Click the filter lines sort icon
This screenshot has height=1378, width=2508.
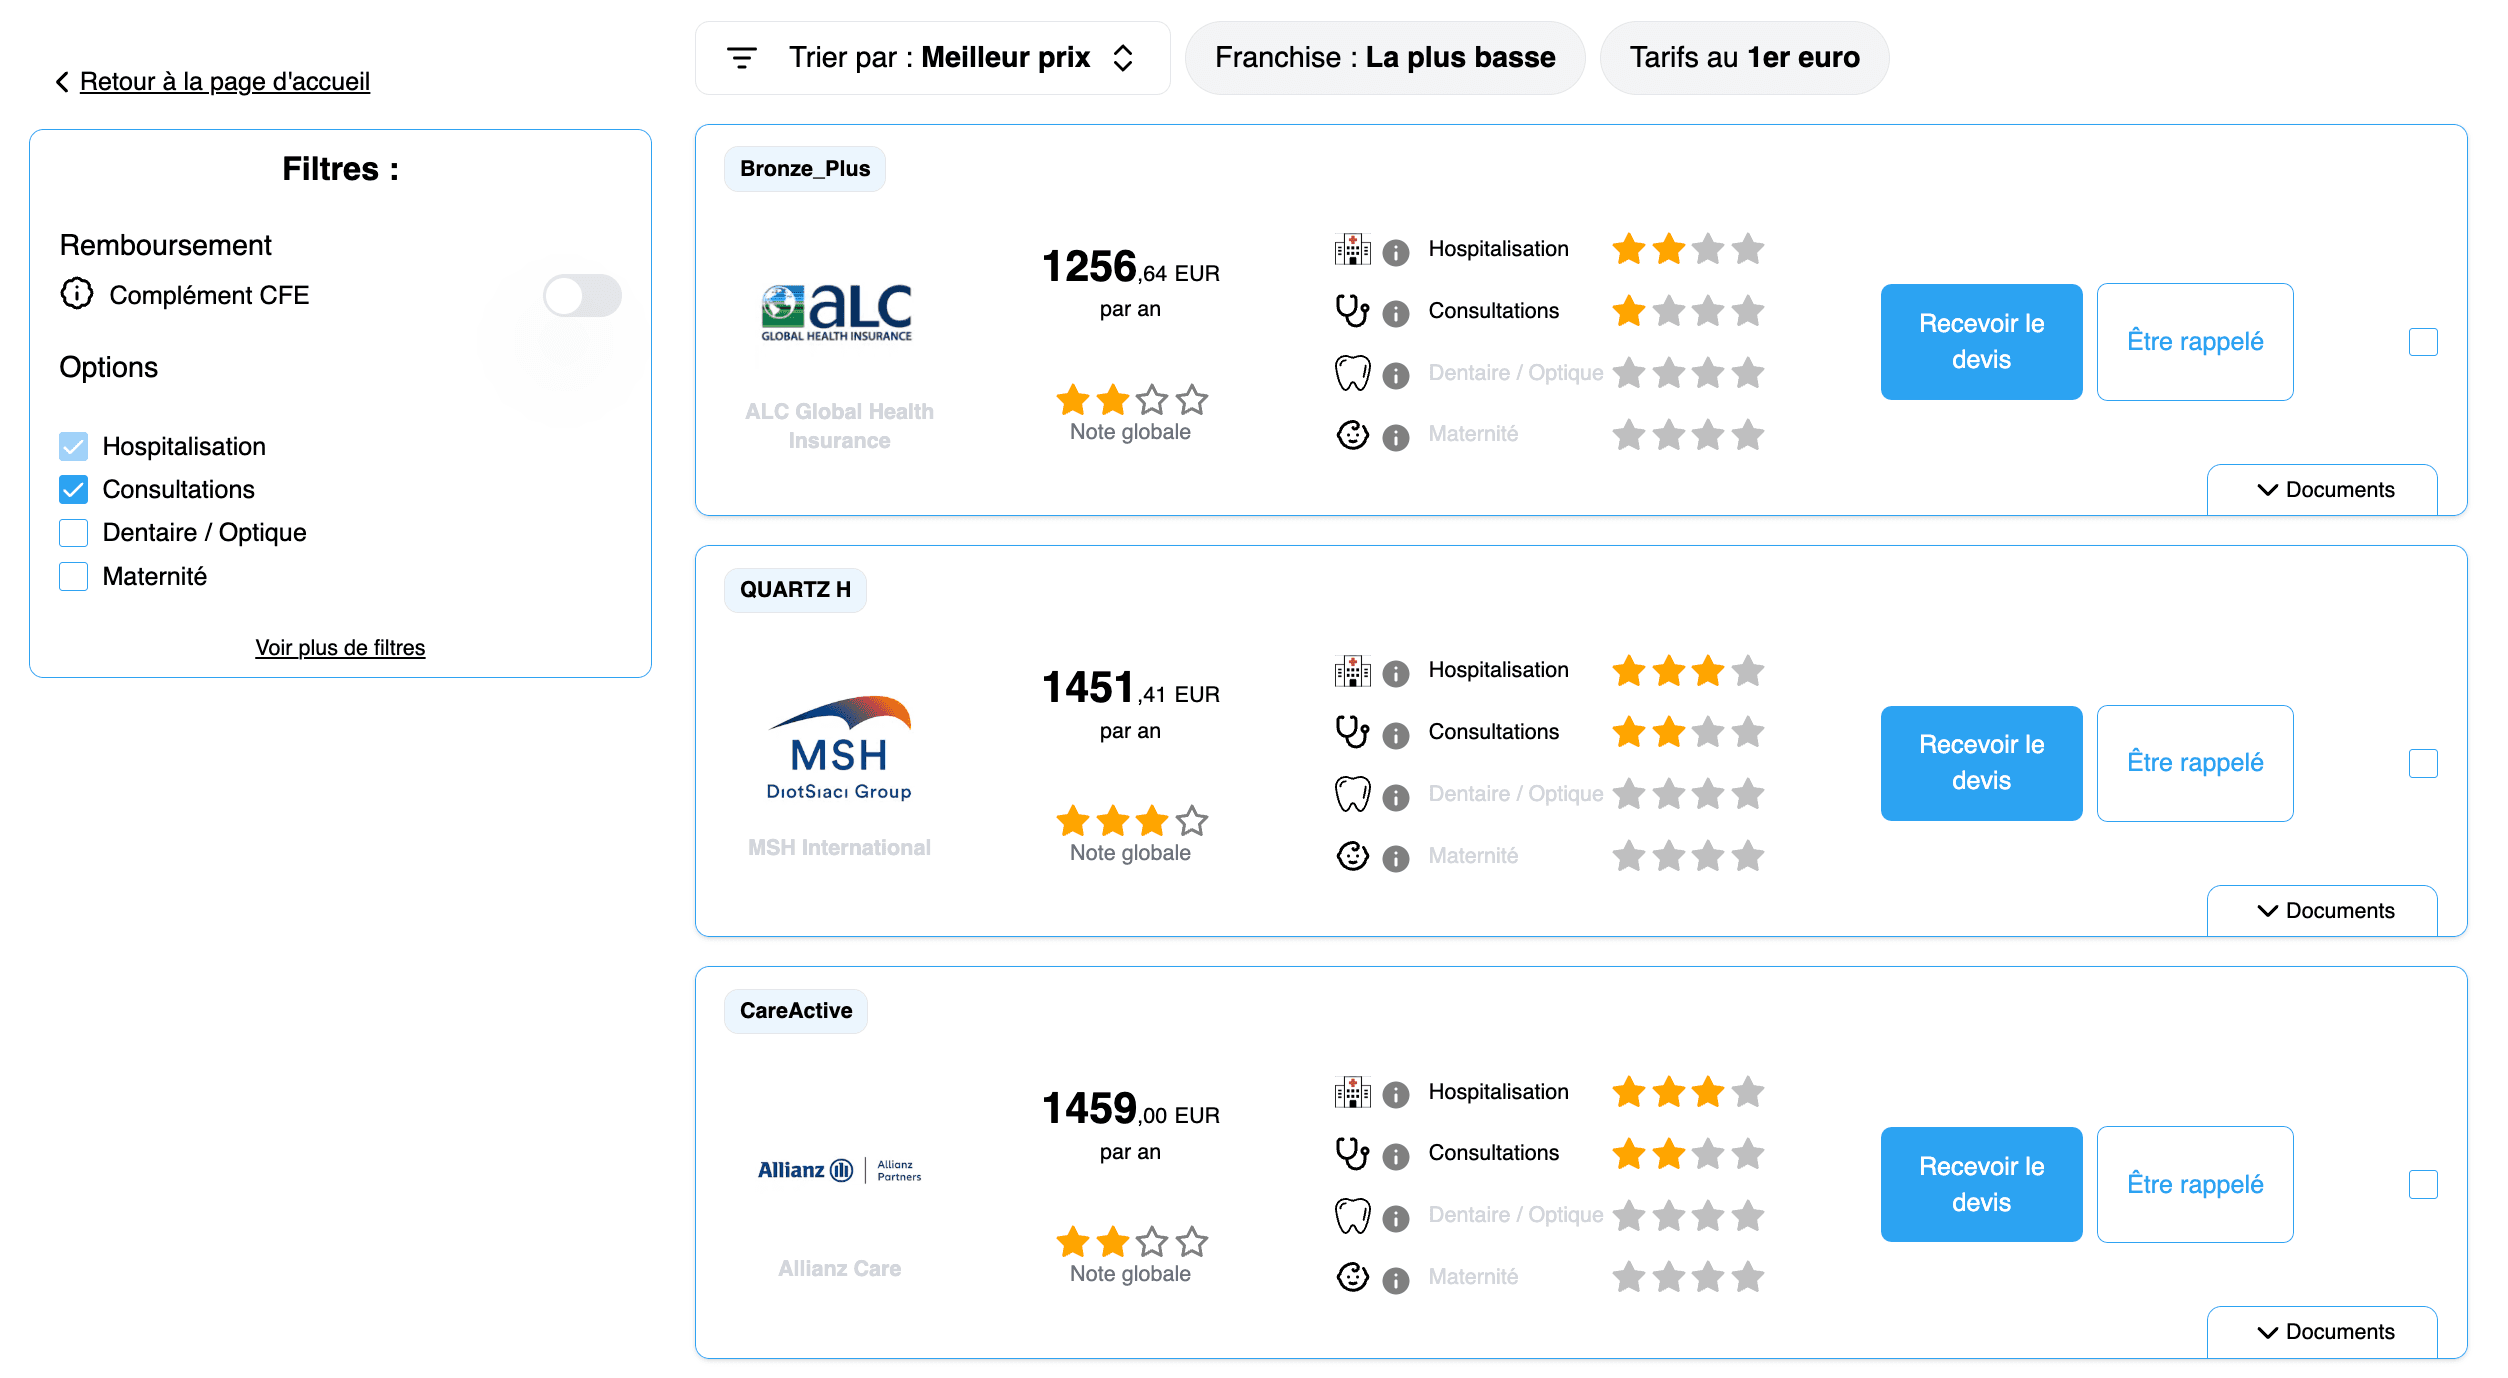741,58
